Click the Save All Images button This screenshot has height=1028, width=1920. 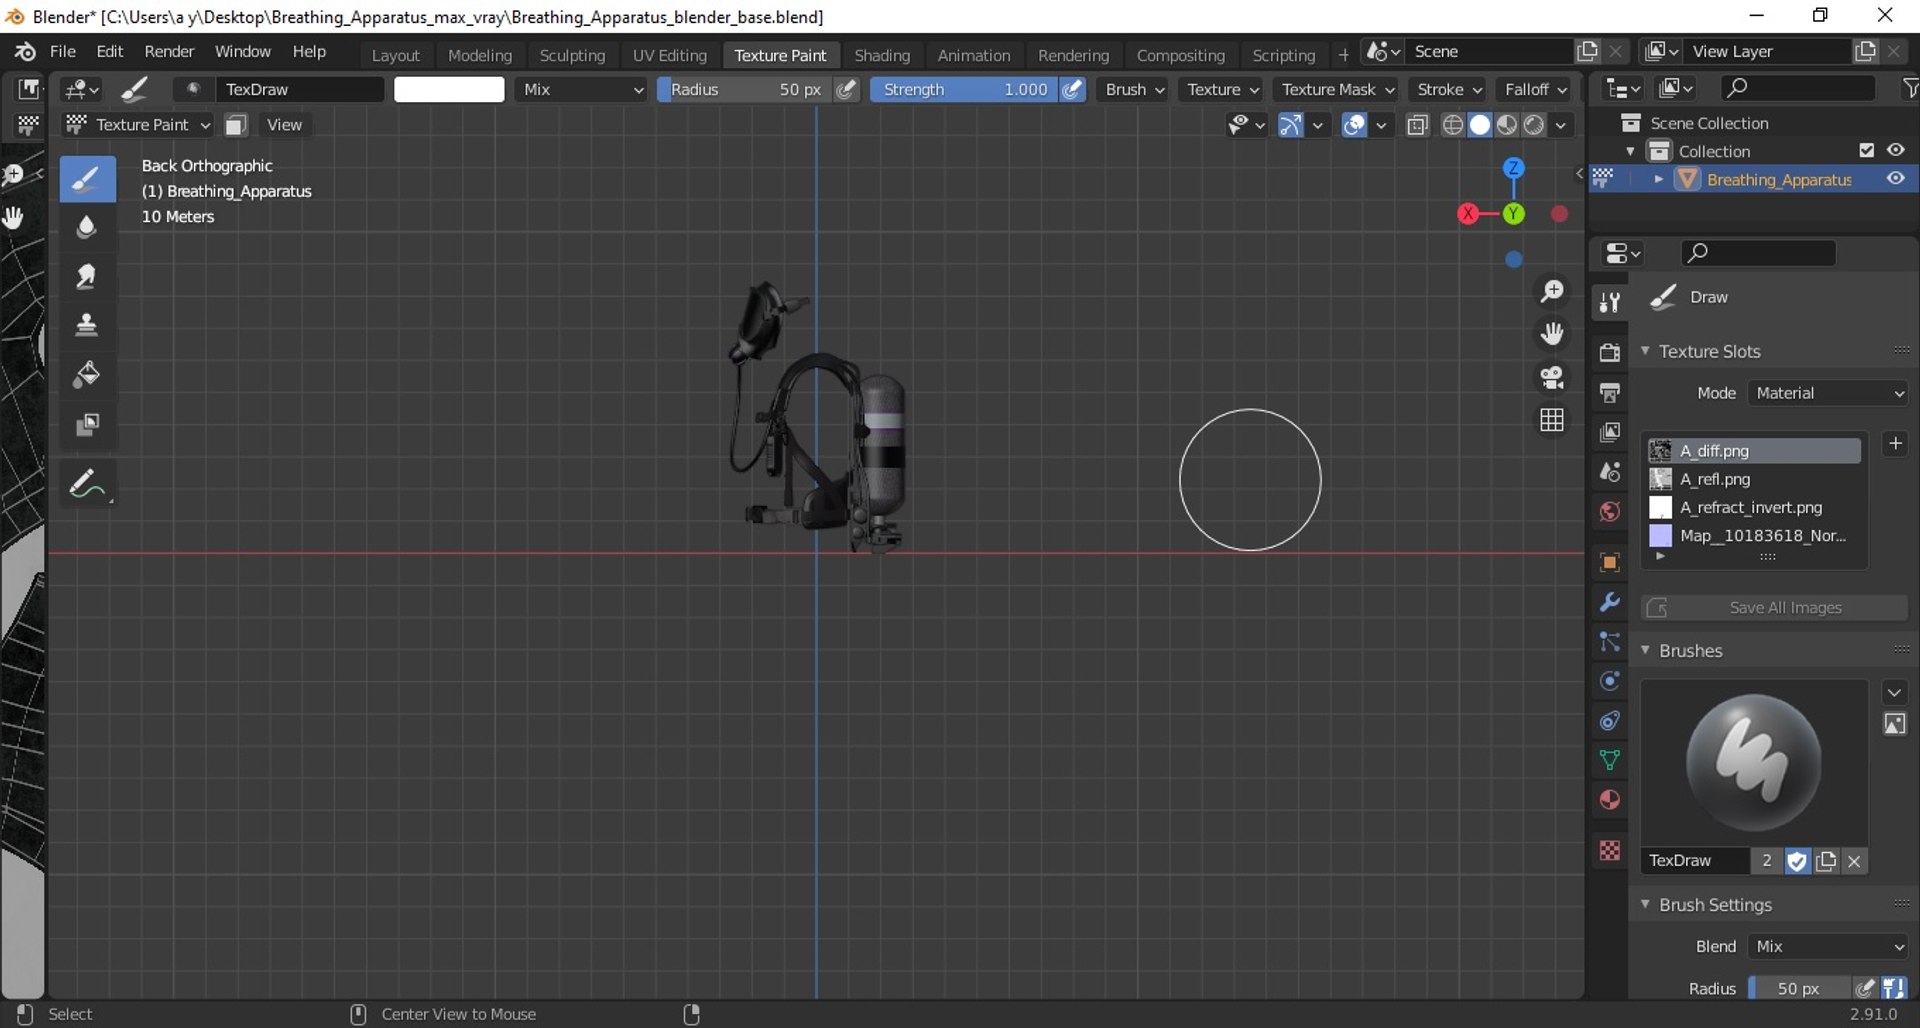pyautogui.click(x=1774, y=608)
